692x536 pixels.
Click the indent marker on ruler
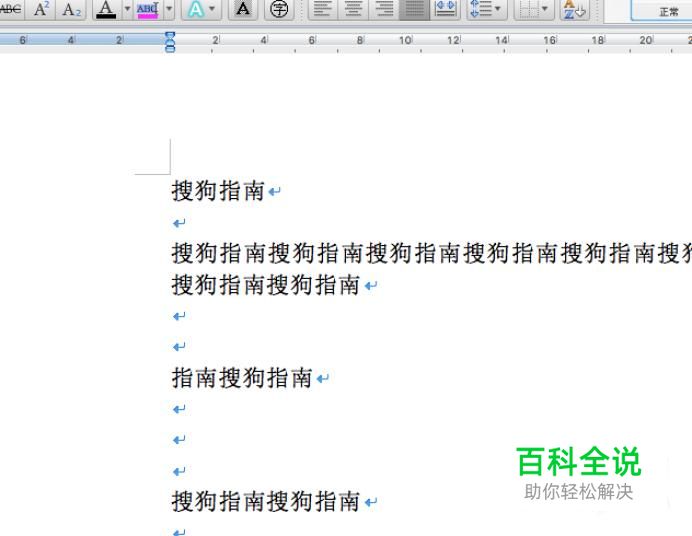170,42
